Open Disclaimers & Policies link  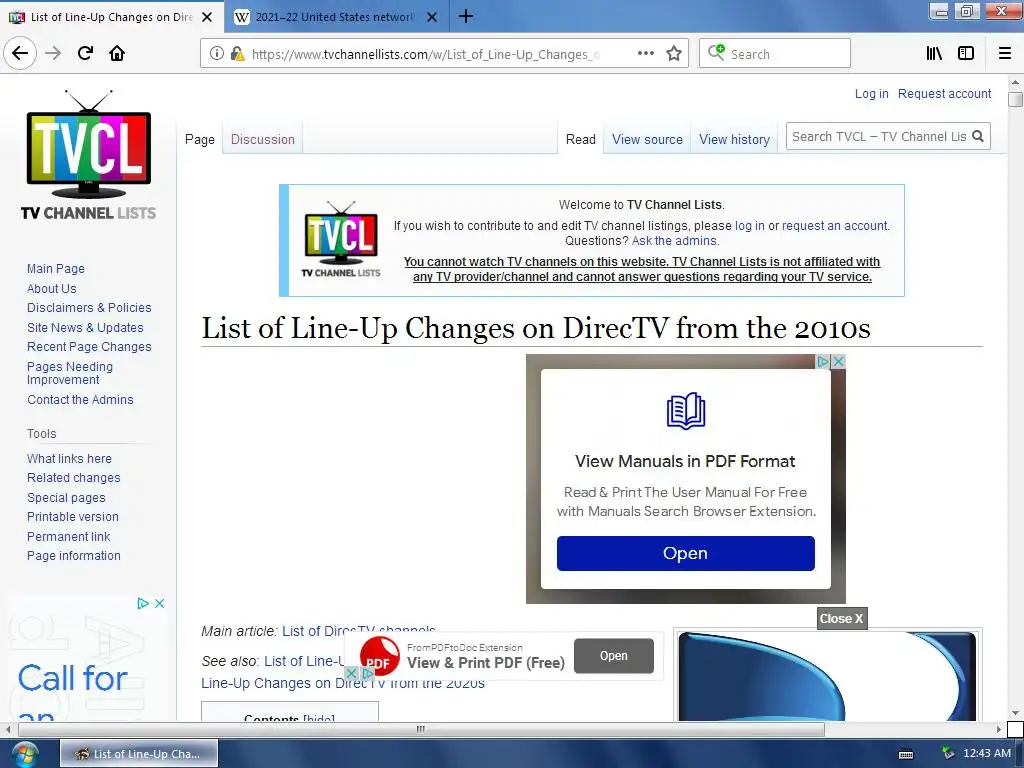pyautogui.click(x=89, y=308)
